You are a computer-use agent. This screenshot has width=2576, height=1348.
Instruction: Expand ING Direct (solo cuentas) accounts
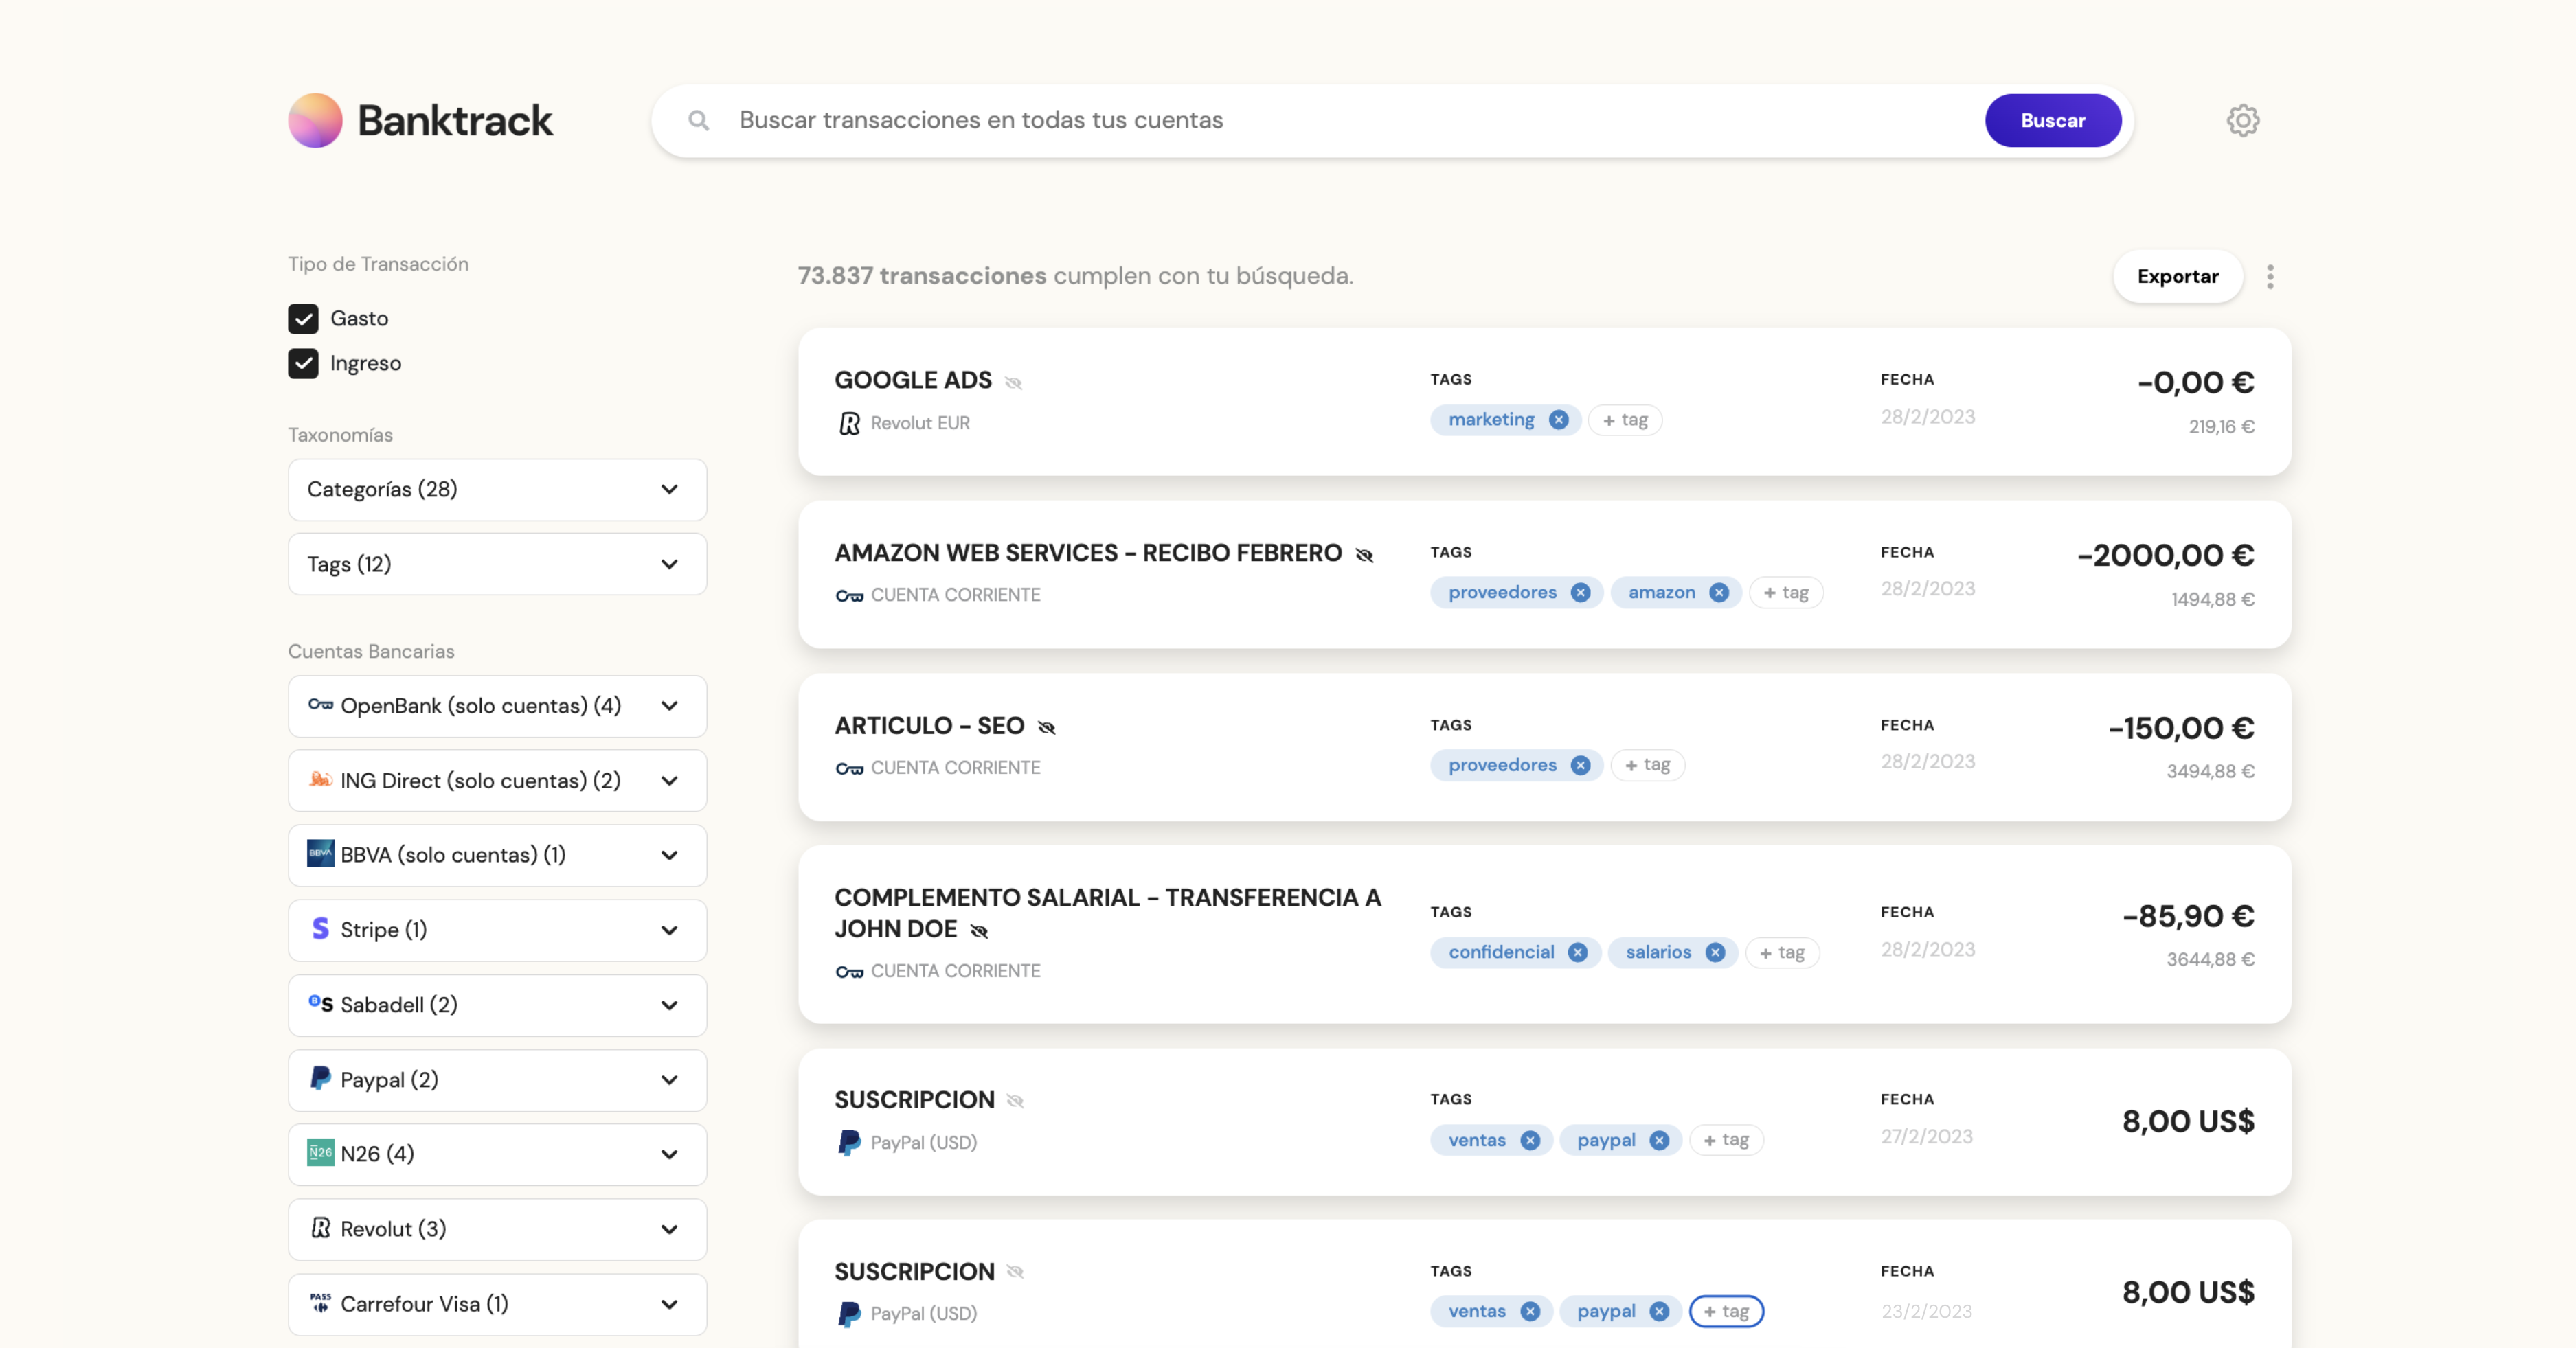[x=497, y=780]
